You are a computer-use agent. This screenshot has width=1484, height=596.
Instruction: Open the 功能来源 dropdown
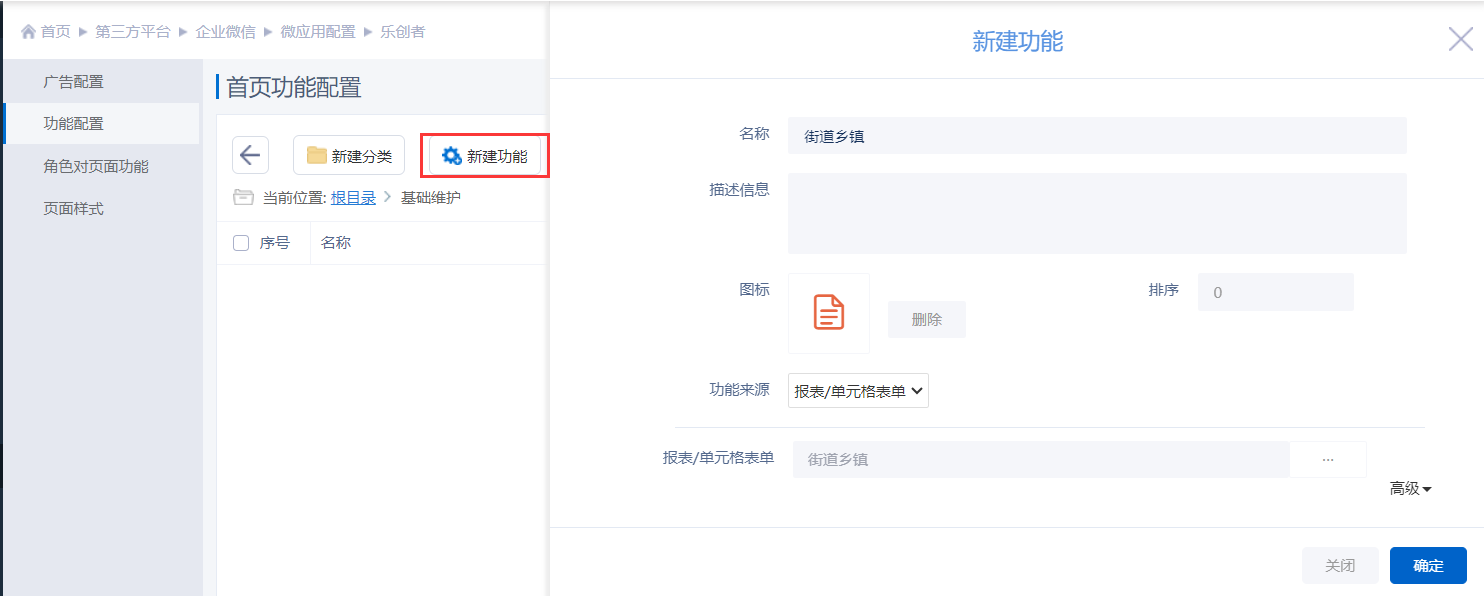point(858,391)
